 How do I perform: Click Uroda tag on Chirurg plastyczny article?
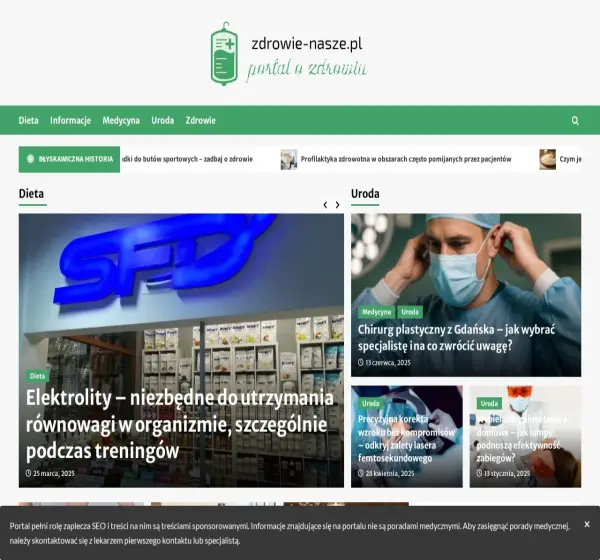tap(410, 312)
